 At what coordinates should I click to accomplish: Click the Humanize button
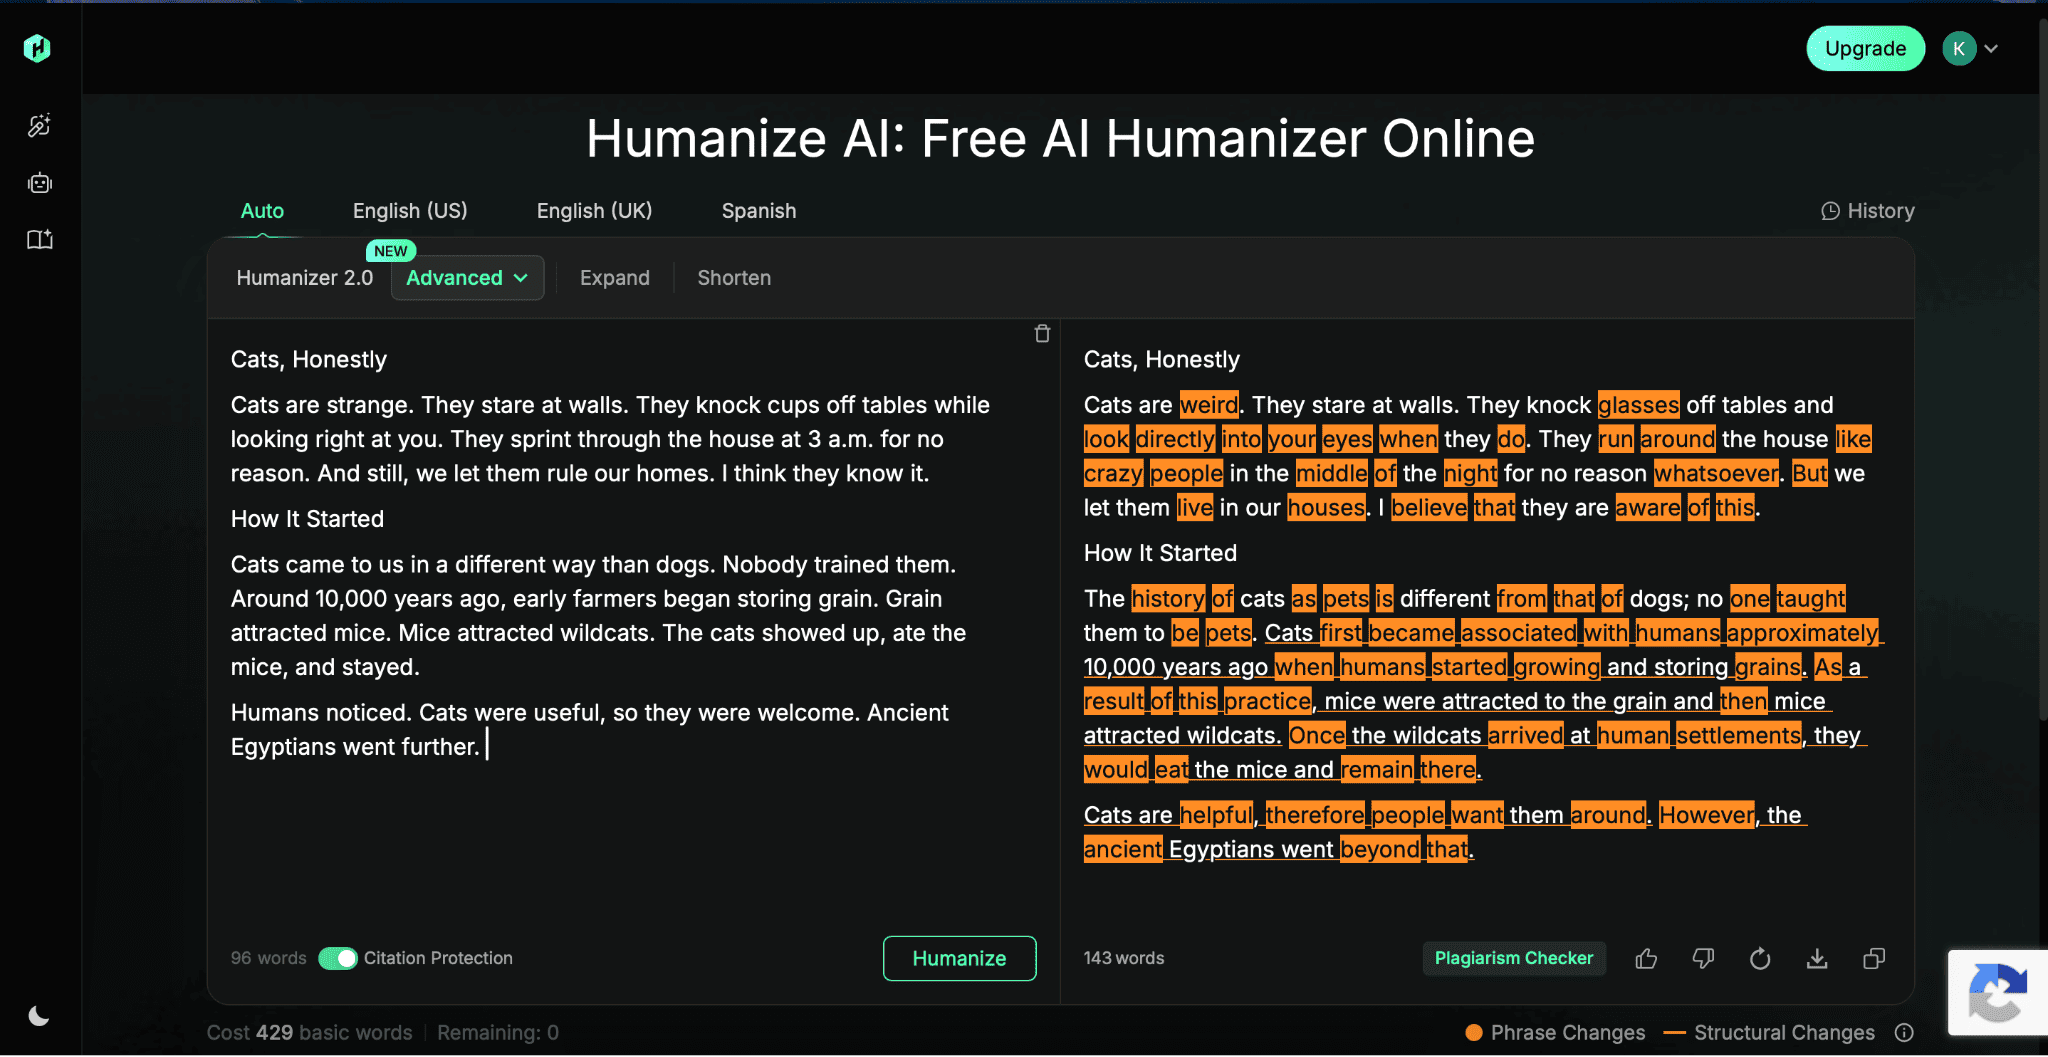(x=960, y=958)
